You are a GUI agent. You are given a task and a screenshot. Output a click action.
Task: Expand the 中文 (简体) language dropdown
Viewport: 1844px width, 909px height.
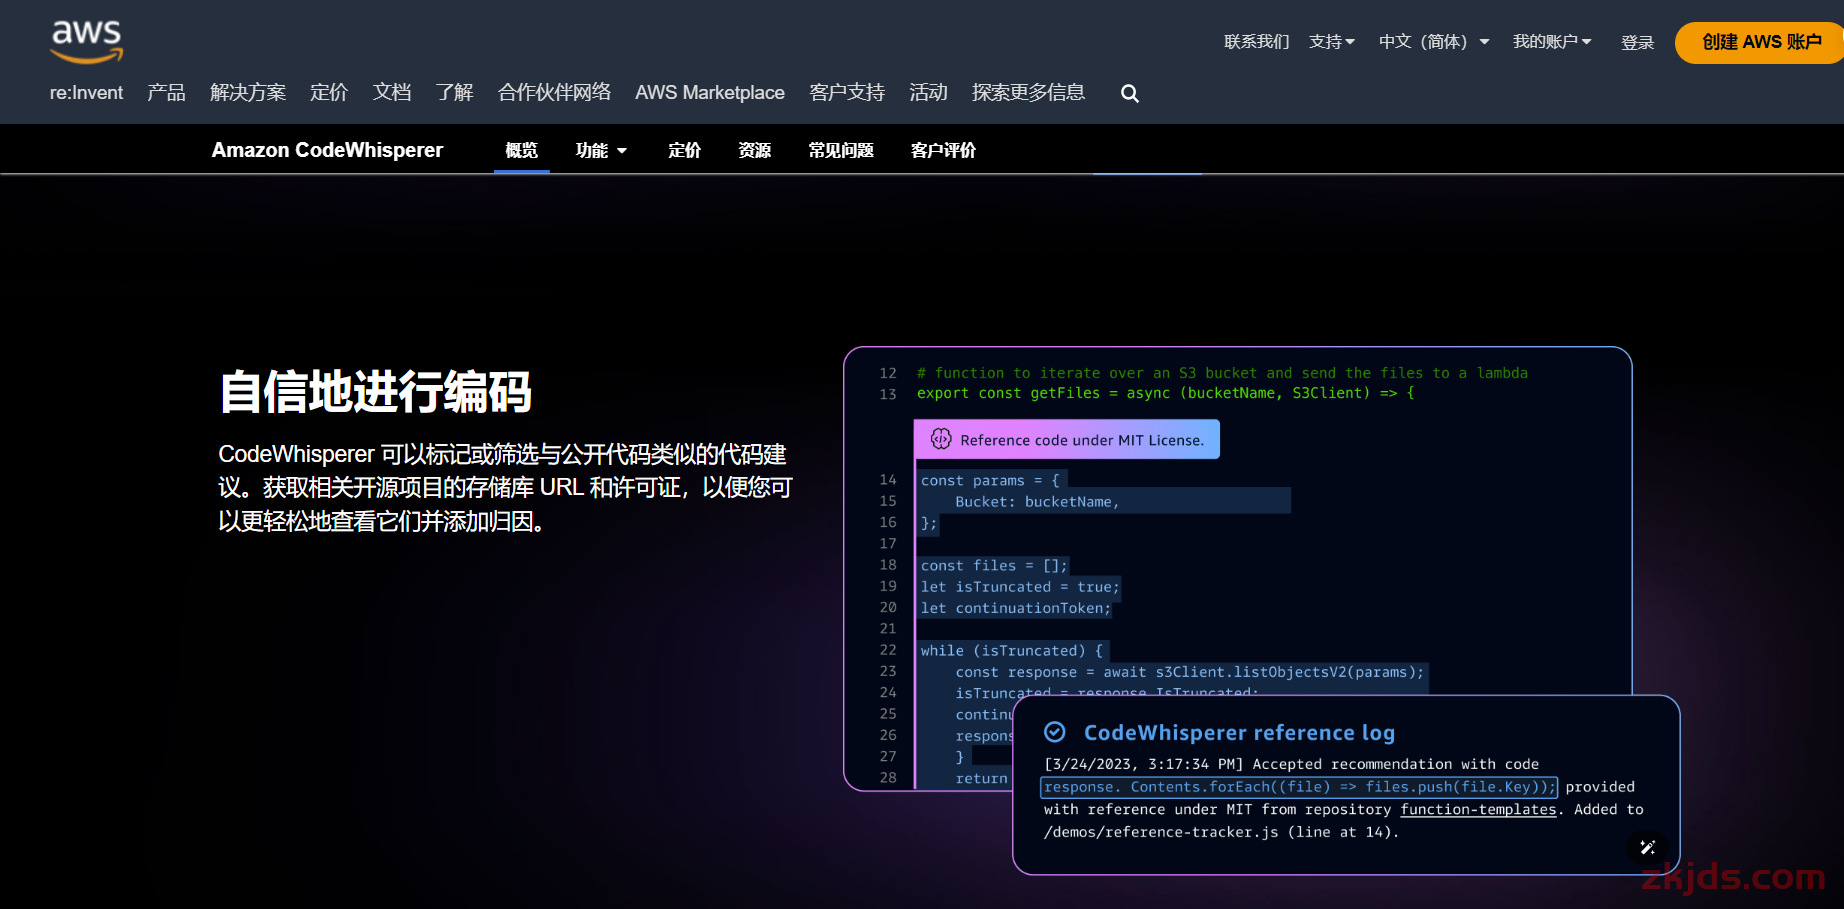coord(1434,42)
